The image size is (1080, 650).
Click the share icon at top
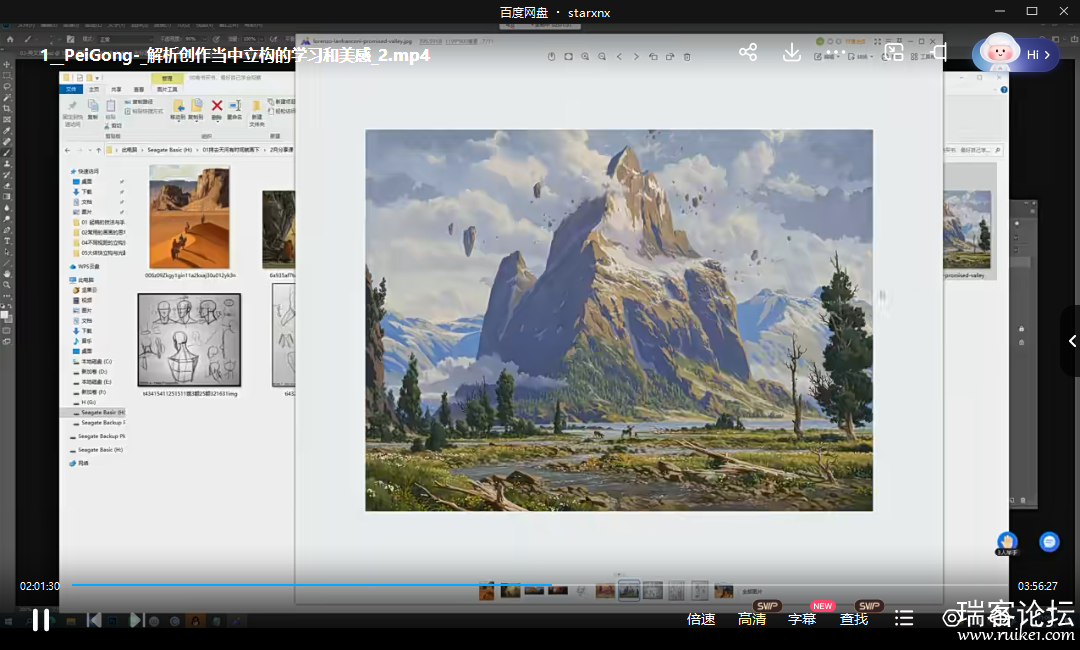[x=747, y=52]
